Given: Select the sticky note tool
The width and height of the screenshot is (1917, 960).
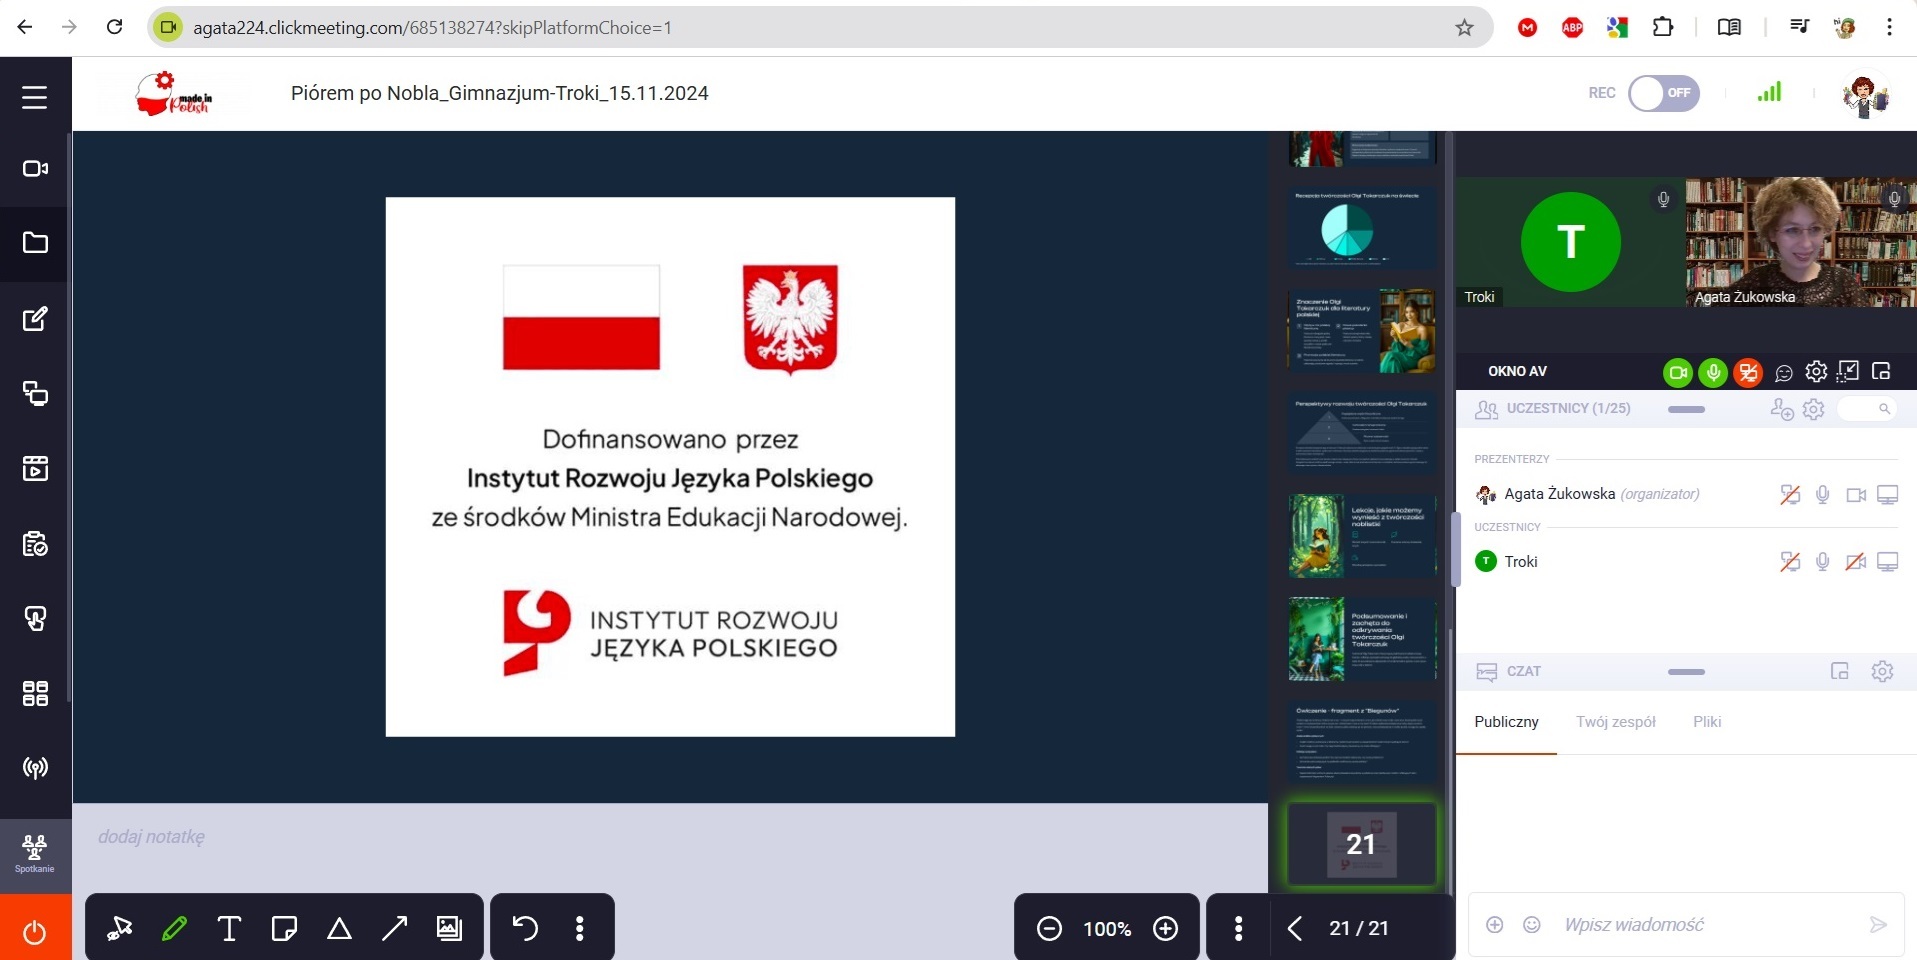Looking at the screenshot, I should point(284,929).
